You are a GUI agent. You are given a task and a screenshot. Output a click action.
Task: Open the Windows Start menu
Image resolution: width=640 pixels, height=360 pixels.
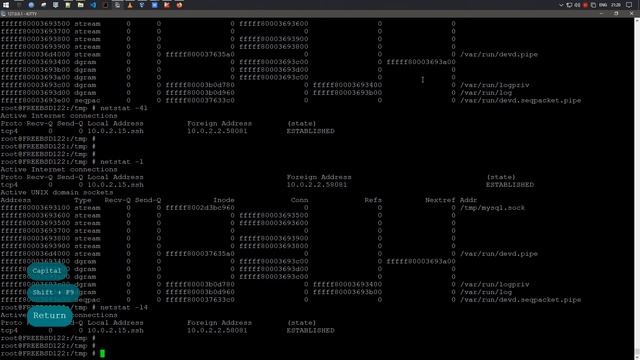tap(6, 5)
